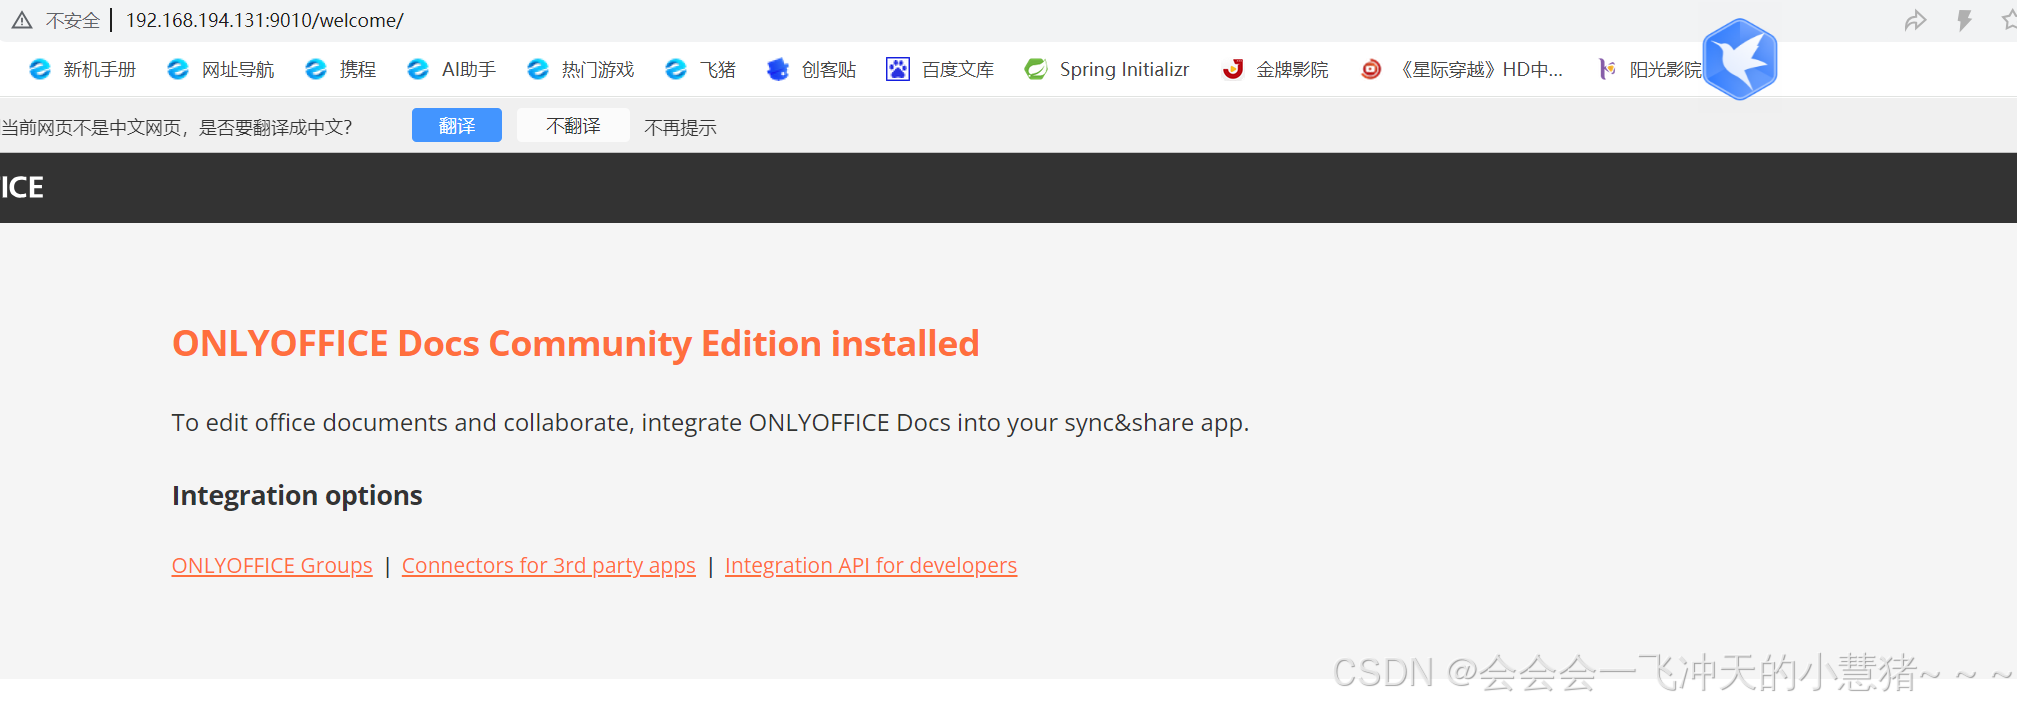The width and height of the screenshot is (2017, 707).
Task: Click the 当前网页不是中文网页 prompt text
Action: (x=177, y=127)
